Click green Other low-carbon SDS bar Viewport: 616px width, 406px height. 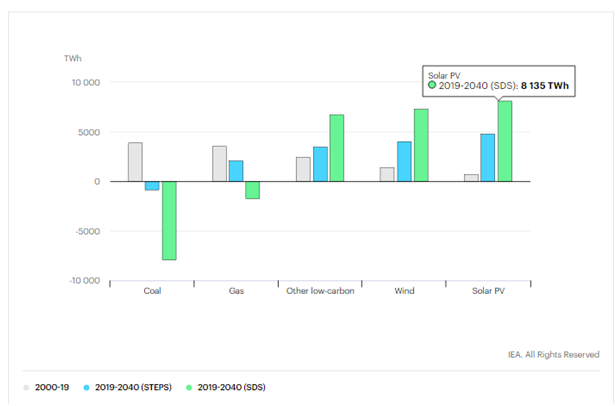pyautogui.click(x=337, y=148)
